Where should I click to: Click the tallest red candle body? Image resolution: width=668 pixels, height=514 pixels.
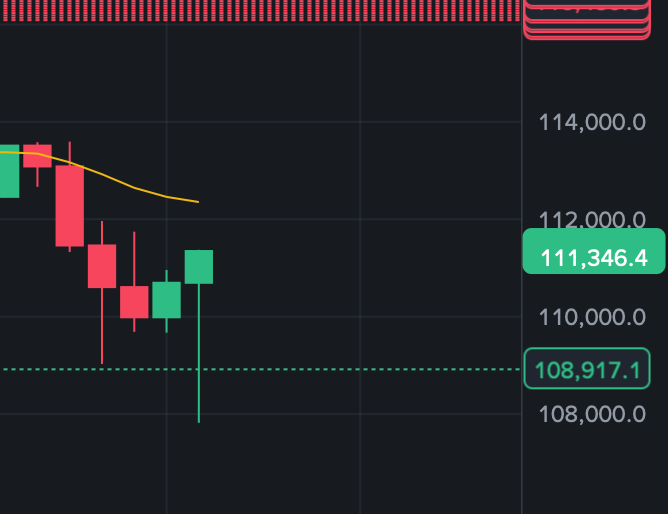pyautogui.click(x=70, y=206)
